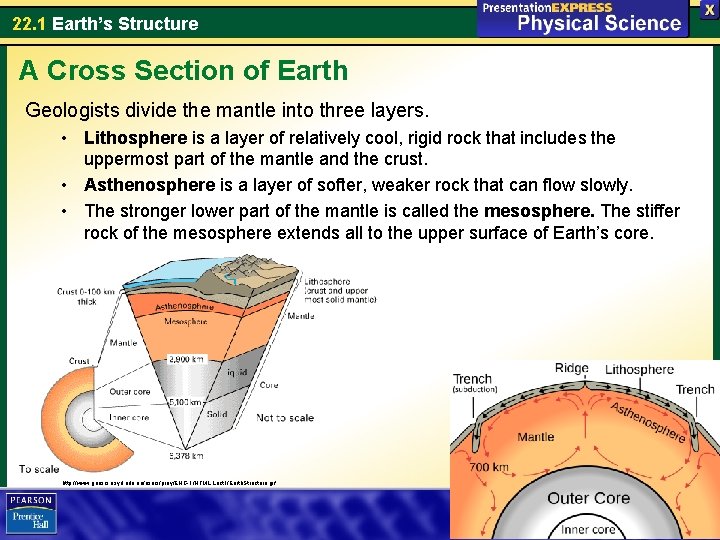
Task: Click the 'Not to scale' label
Action: (285, 418)
